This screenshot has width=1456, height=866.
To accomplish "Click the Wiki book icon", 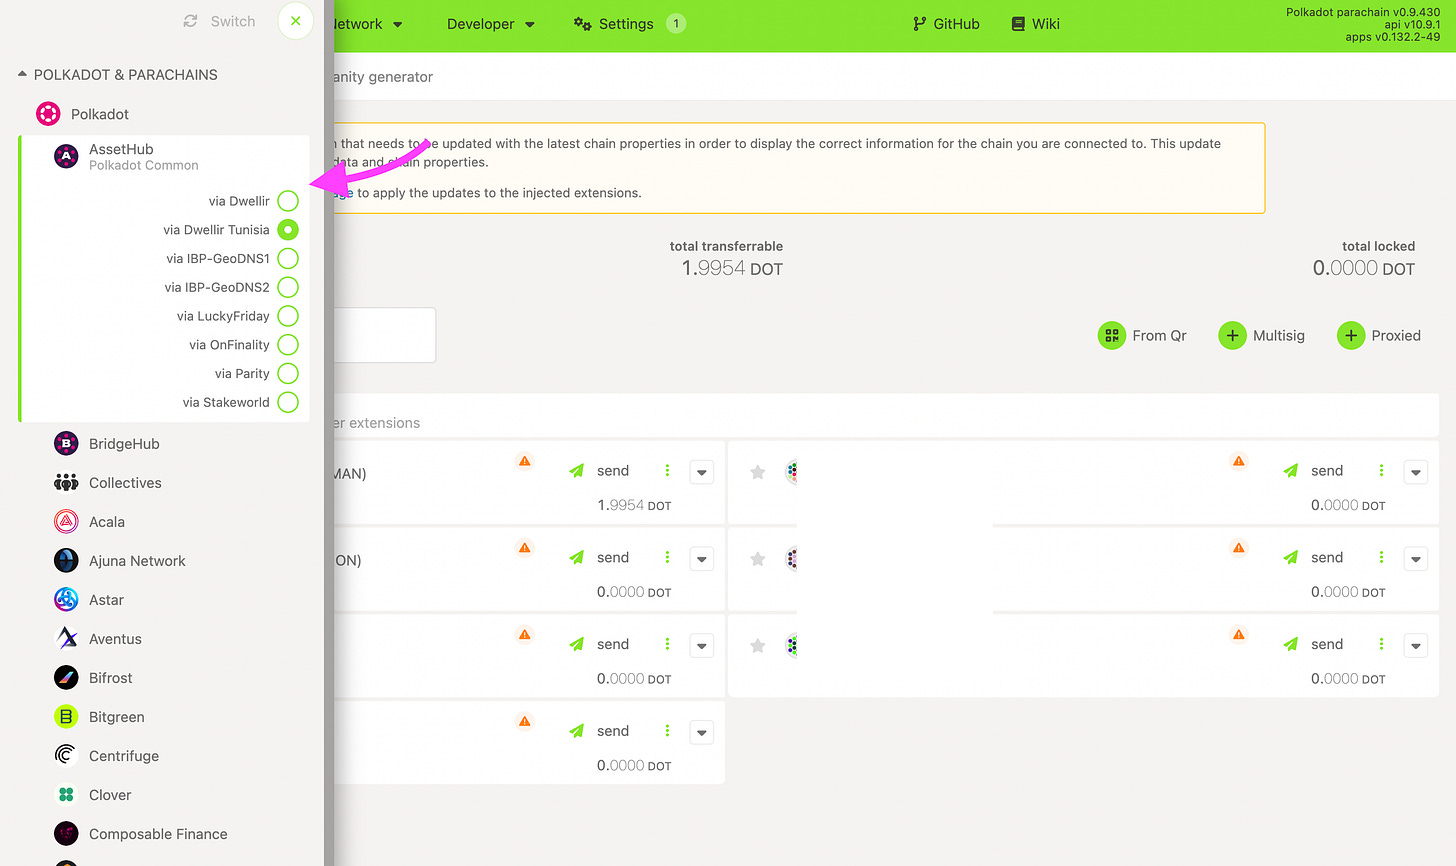I will 1018,24.
